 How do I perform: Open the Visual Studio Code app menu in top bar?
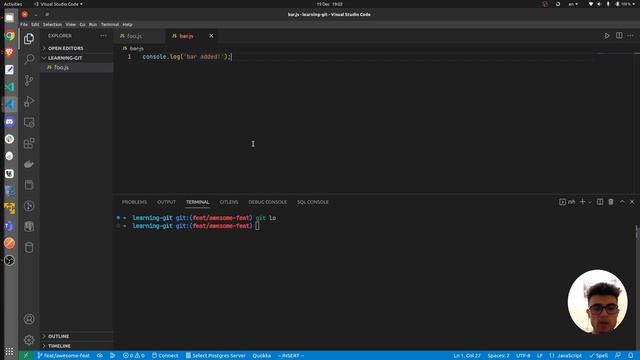(58, 4)
